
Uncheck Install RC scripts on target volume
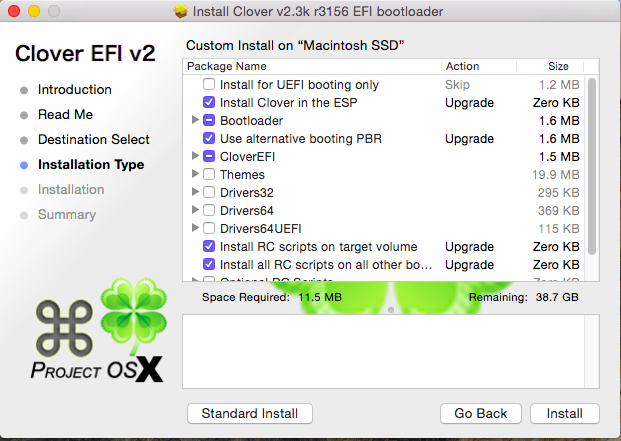pyautogui.click(x=209, y=246)
